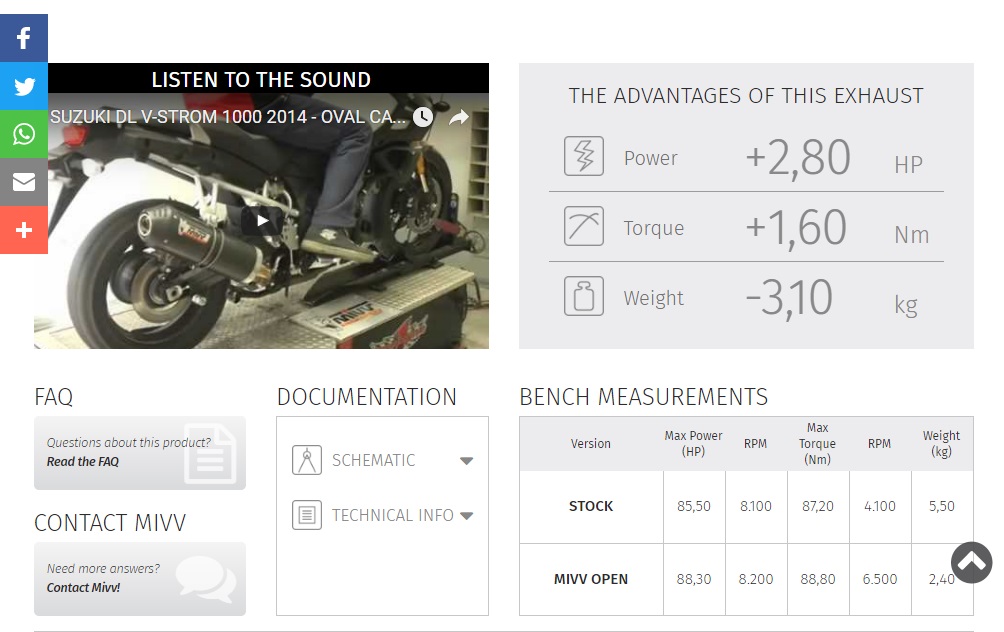The height and width of the screenshot is (632, 1004).
Task: Click the video share arrow icon
Action: point(458,117)
